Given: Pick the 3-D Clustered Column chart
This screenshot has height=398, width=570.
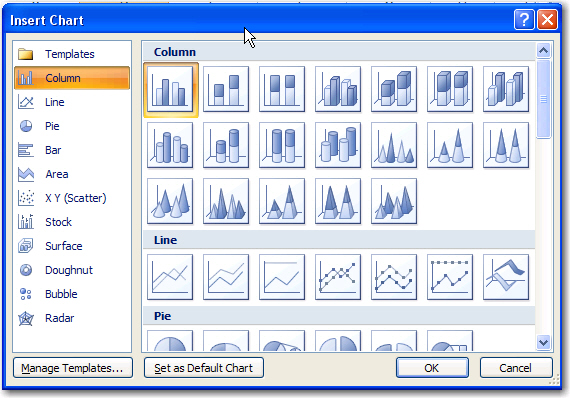Looking at the screenshot, I should (338, 89).
